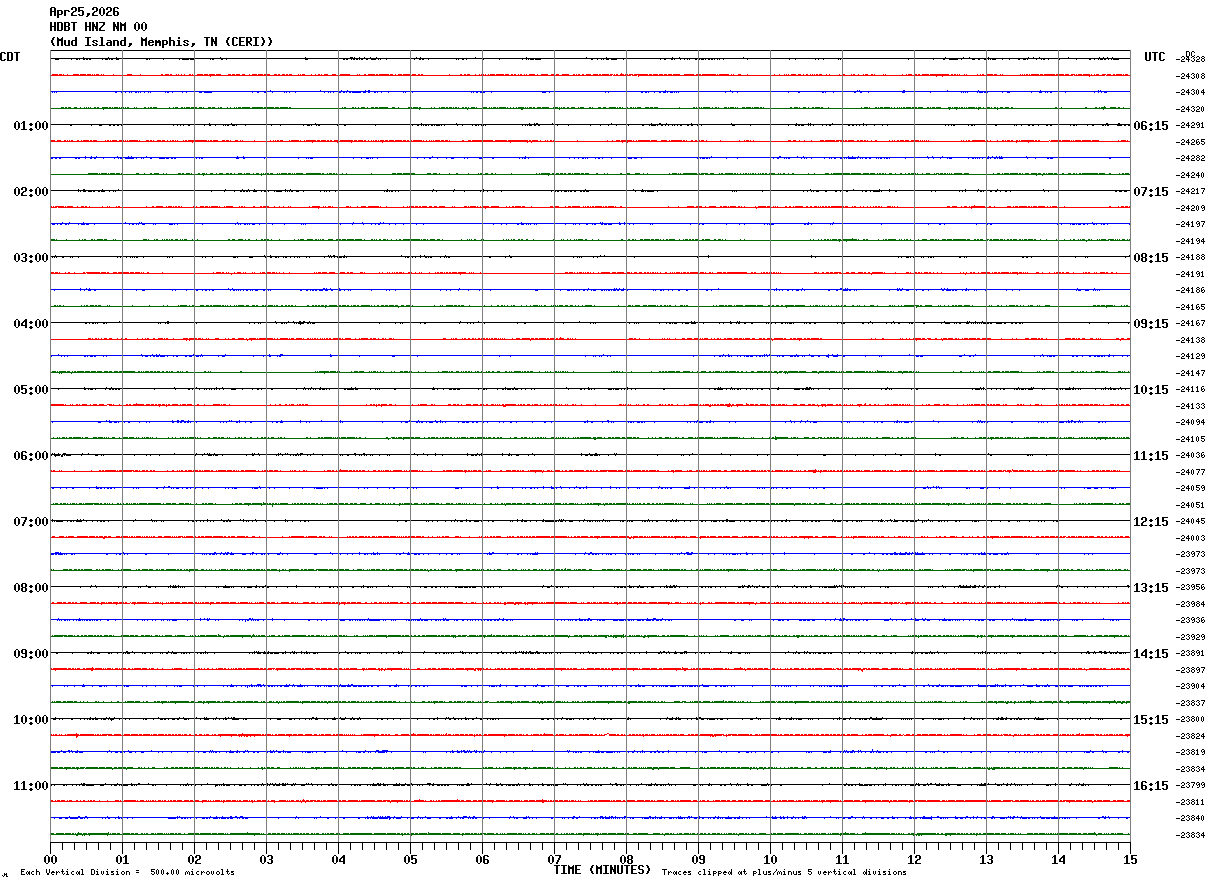This screenshot has height=886, width=1210.
Task: Click the 12 minute tick label on axis
Action: [x=914, y=860]
